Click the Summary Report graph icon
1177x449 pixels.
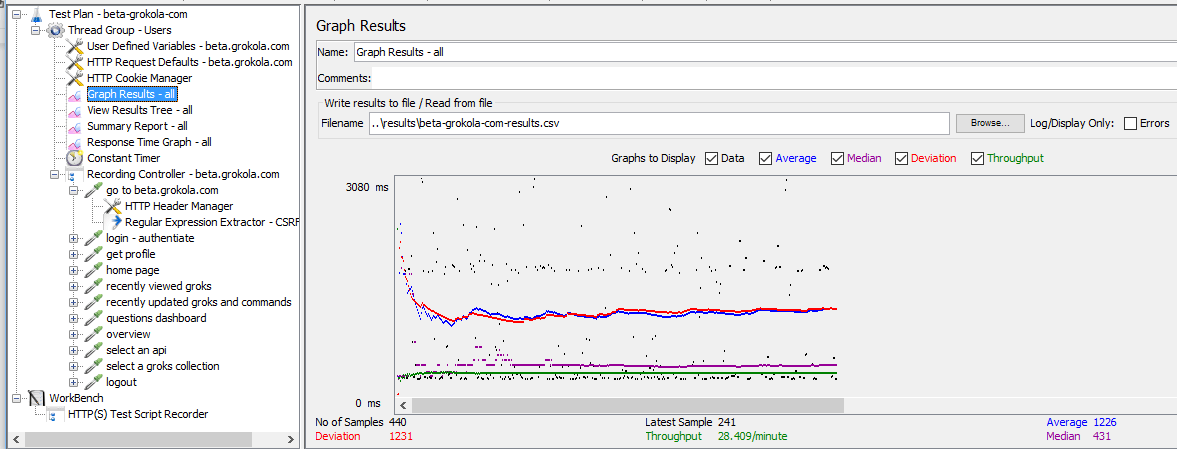point(75,126)
